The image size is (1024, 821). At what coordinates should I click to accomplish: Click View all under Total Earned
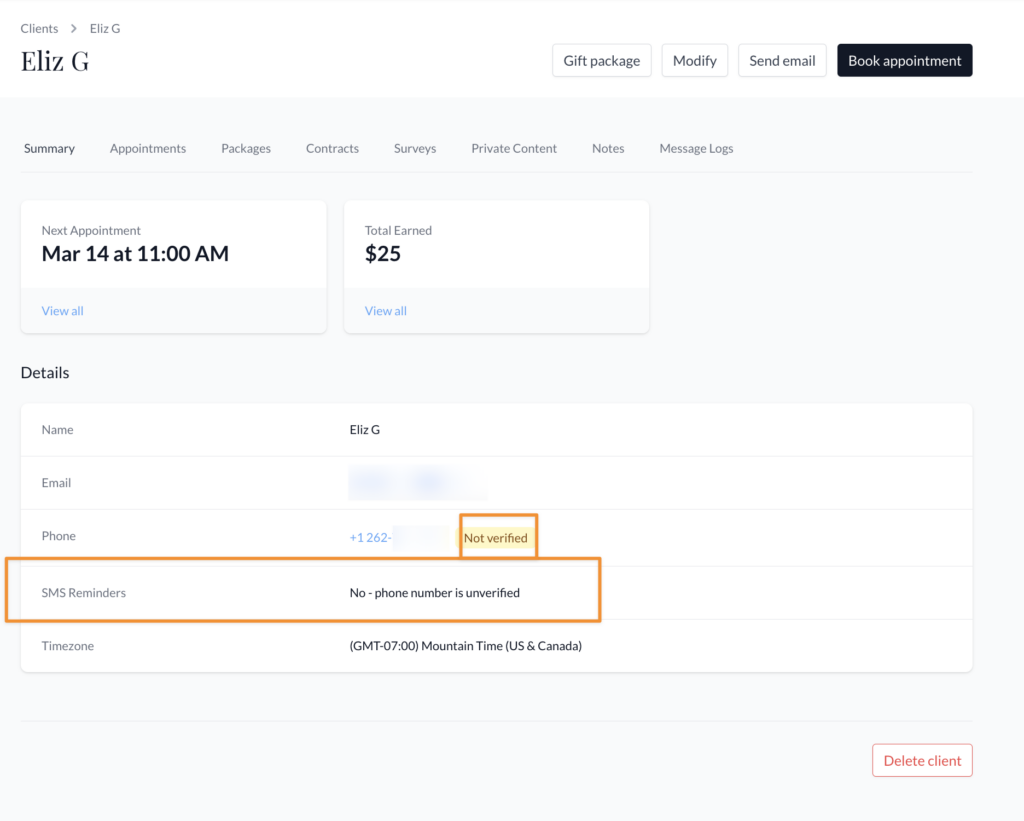click(x=385, y=311)
